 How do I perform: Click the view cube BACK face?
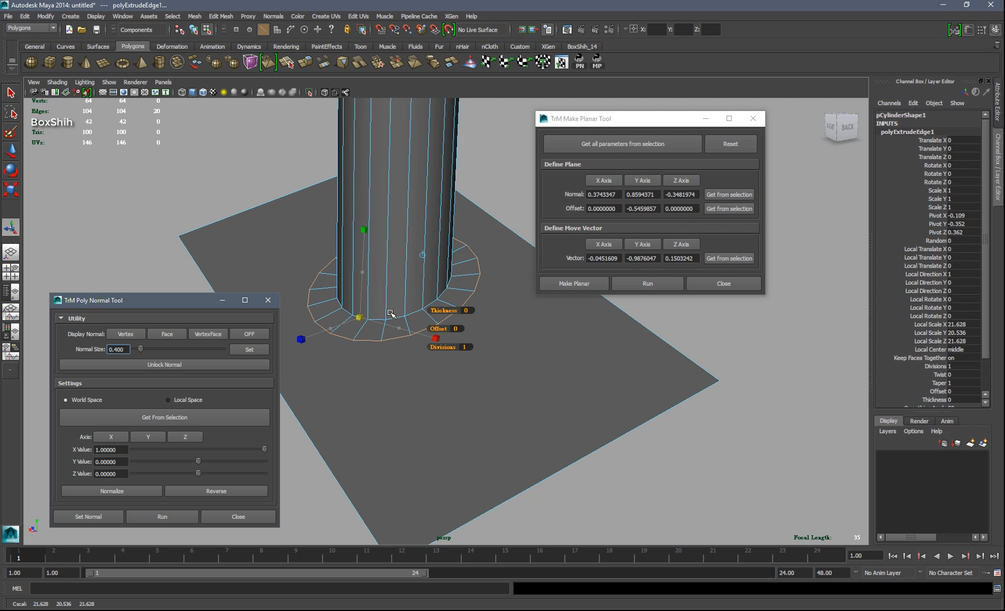pyautogui.click(x=847, y=127)
